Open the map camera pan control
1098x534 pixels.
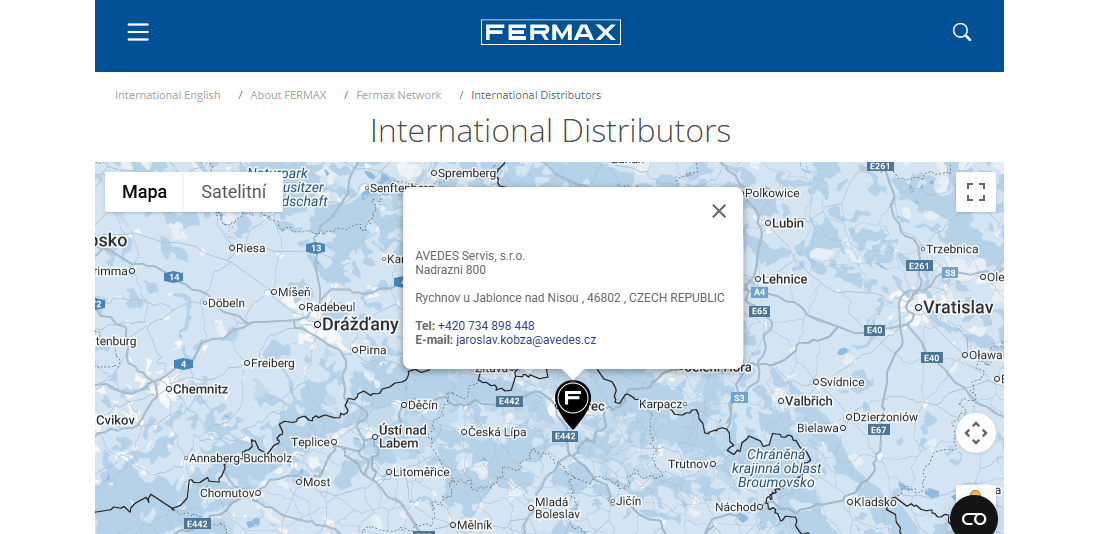pyautogui.click(x=975, y=433)
